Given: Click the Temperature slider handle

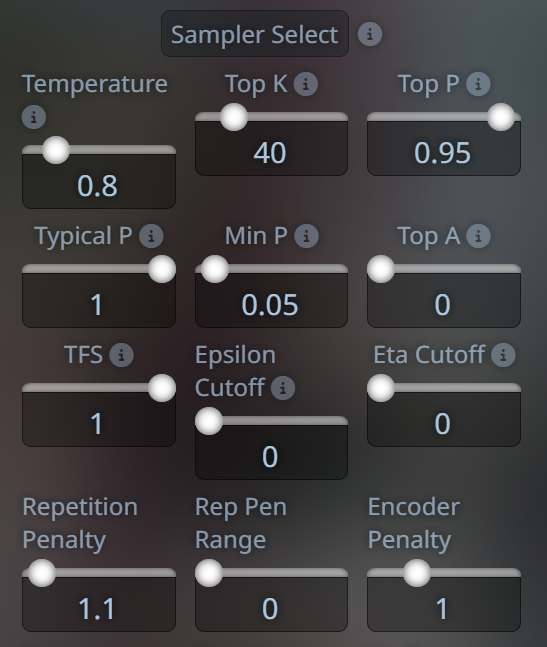Looking at the screenshot, I should [x=56, y=150].
